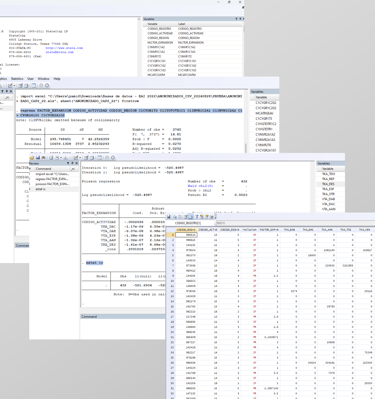Select VTA_AAN in front Variables panel

(x=328, y=209)
